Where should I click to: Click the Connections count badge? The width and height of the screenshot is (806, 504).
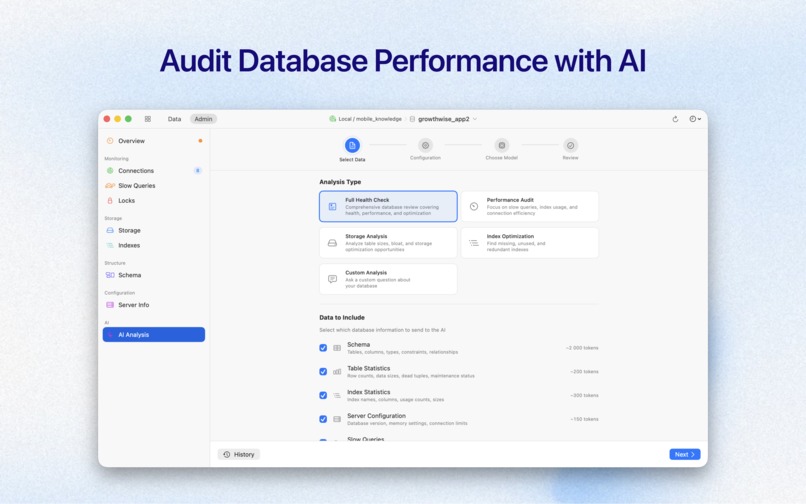click(x=197, y=171)
